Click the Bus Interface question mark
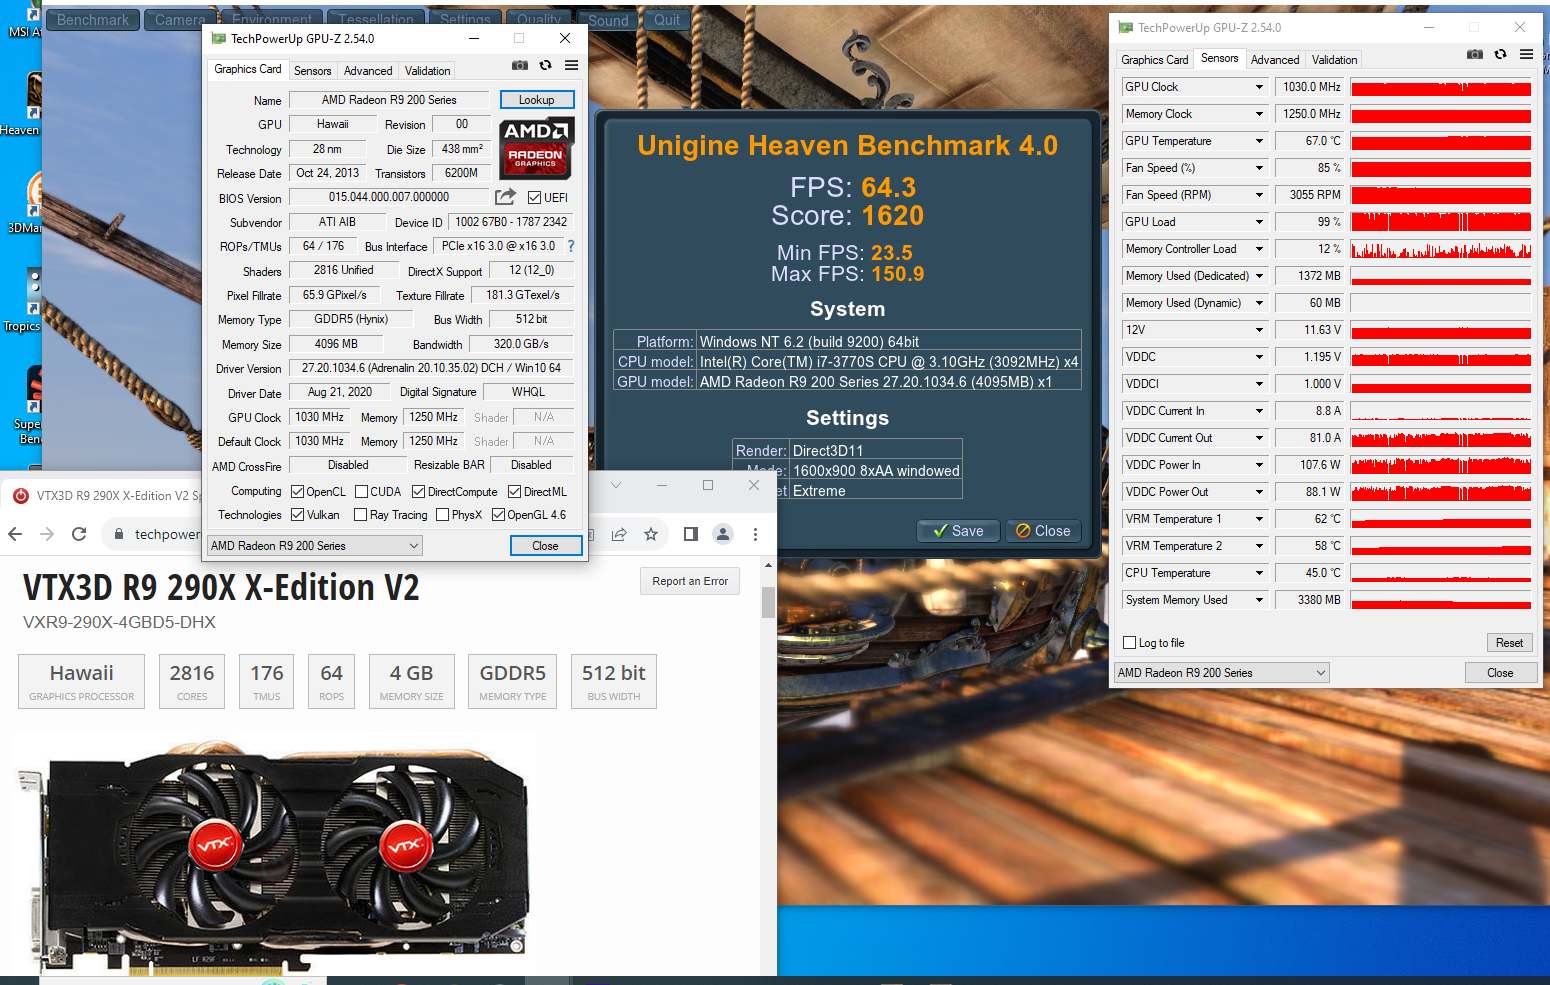The height and width of the screenshot is (985, 1550). (x=571, y=246)
